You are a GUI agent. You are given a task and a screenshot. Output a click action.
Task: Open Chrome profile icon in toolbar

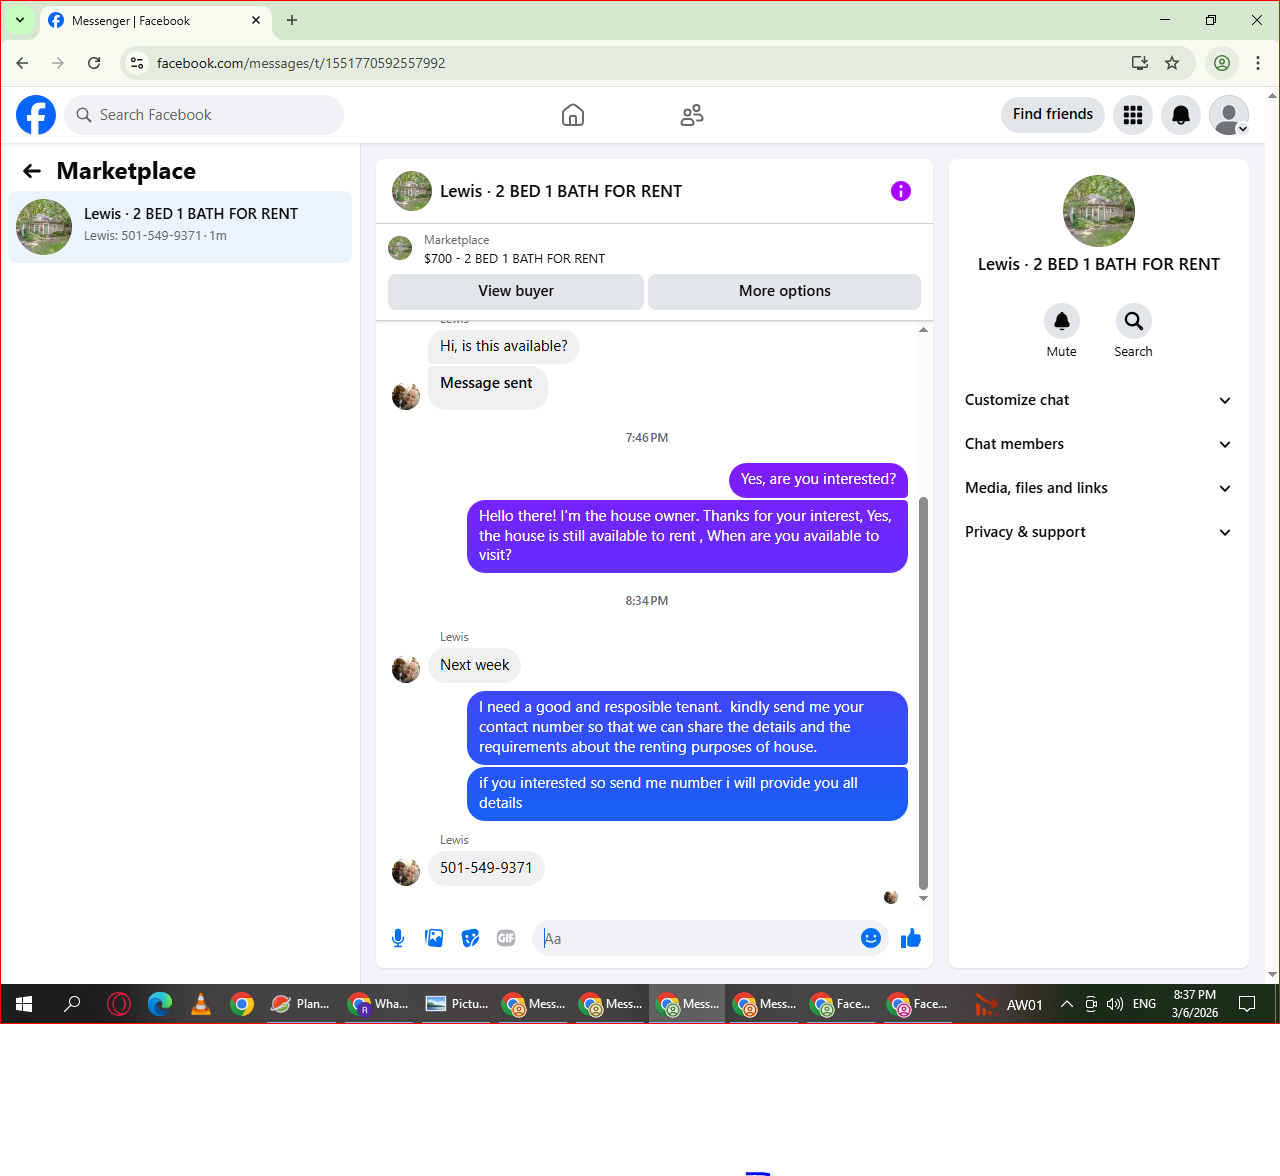[x=1222, y=63]
